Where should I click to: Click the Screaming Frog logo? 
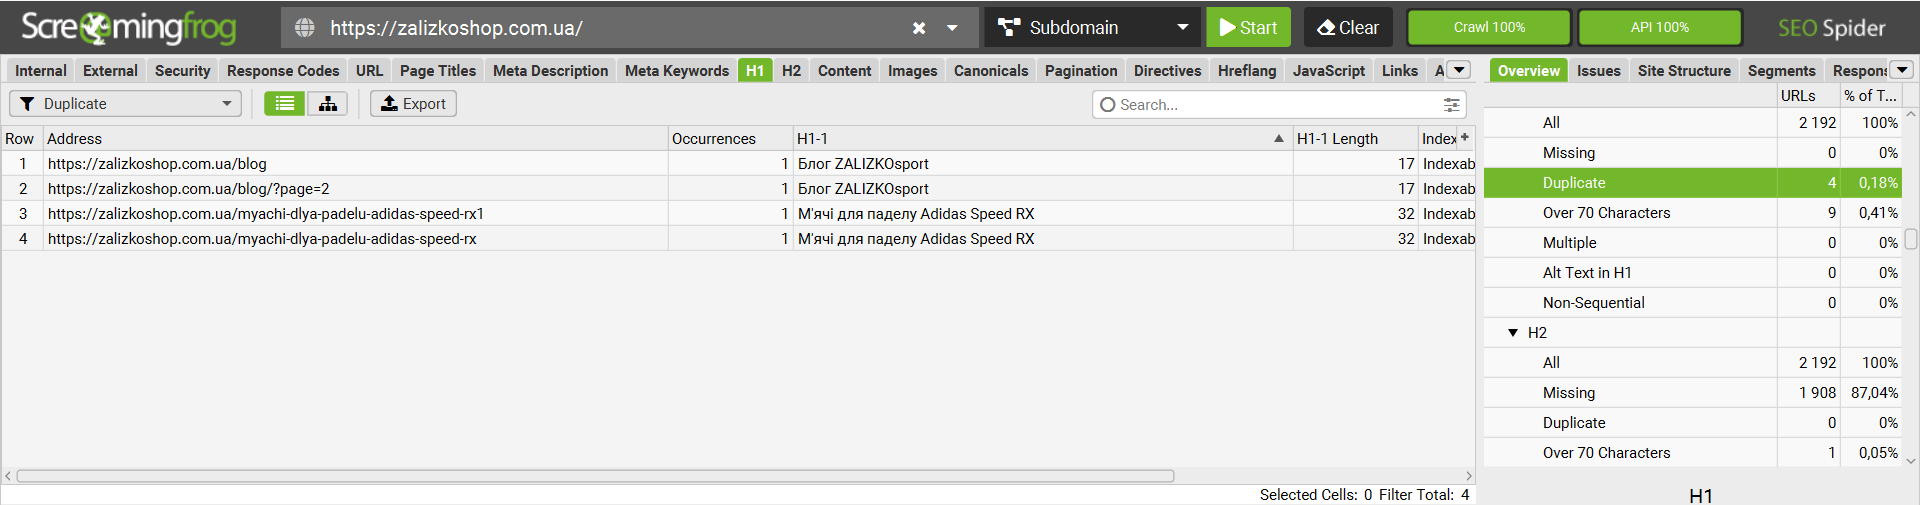point(128,28)
